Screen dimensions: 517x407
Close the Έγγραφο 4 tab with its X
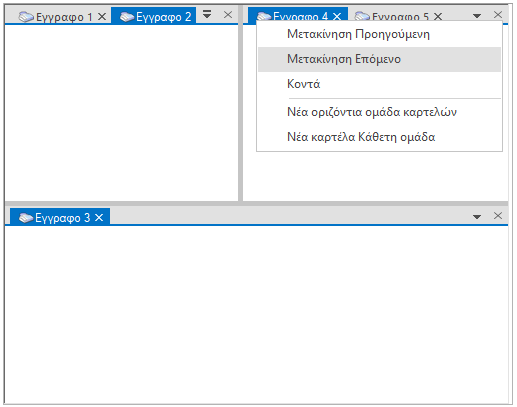coord(337,16)
